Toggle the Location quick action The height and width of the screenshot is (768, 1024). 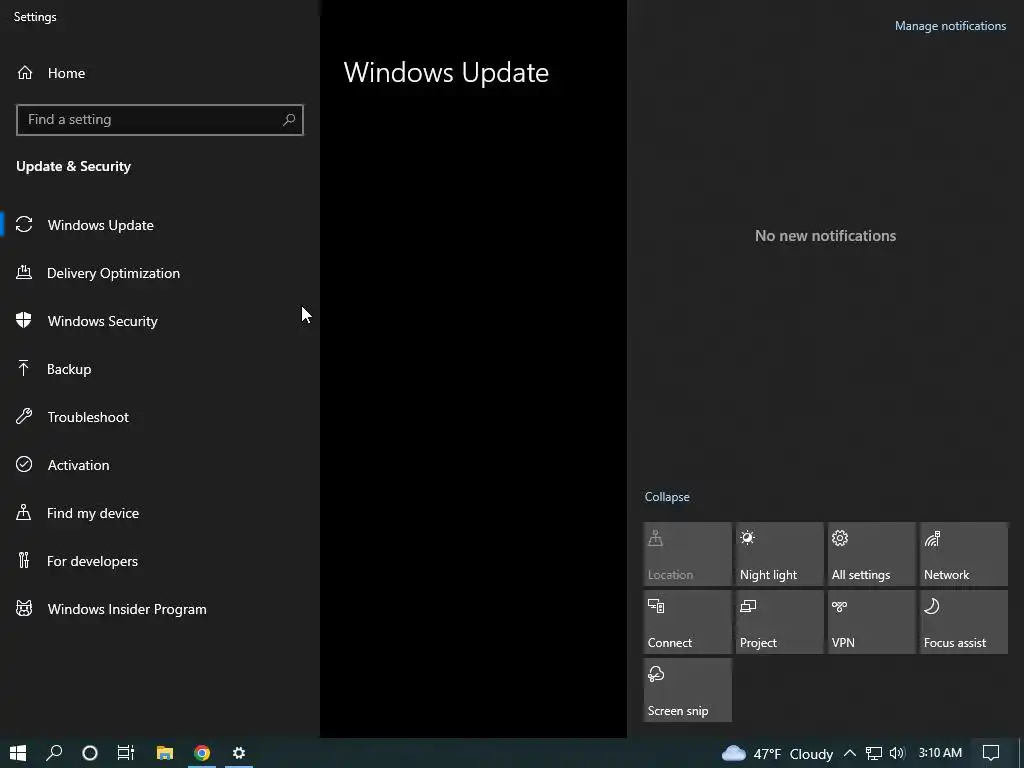point(687,554)
